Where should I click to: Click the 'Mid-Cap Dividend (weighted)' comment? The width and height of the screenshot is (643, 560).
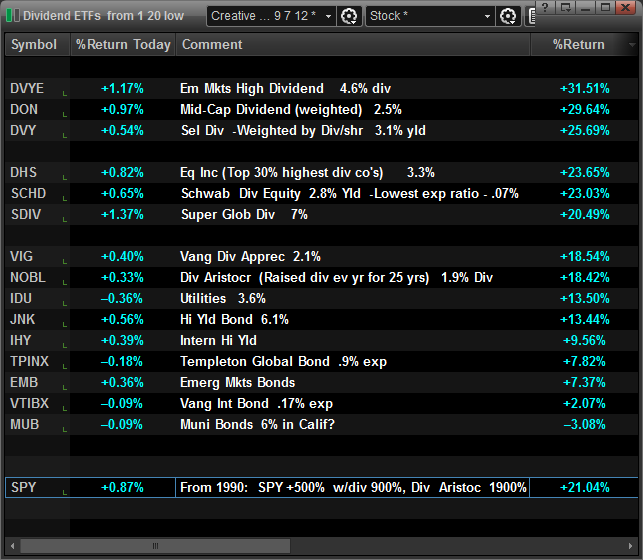pyautogui.click(x=291, y=109)
